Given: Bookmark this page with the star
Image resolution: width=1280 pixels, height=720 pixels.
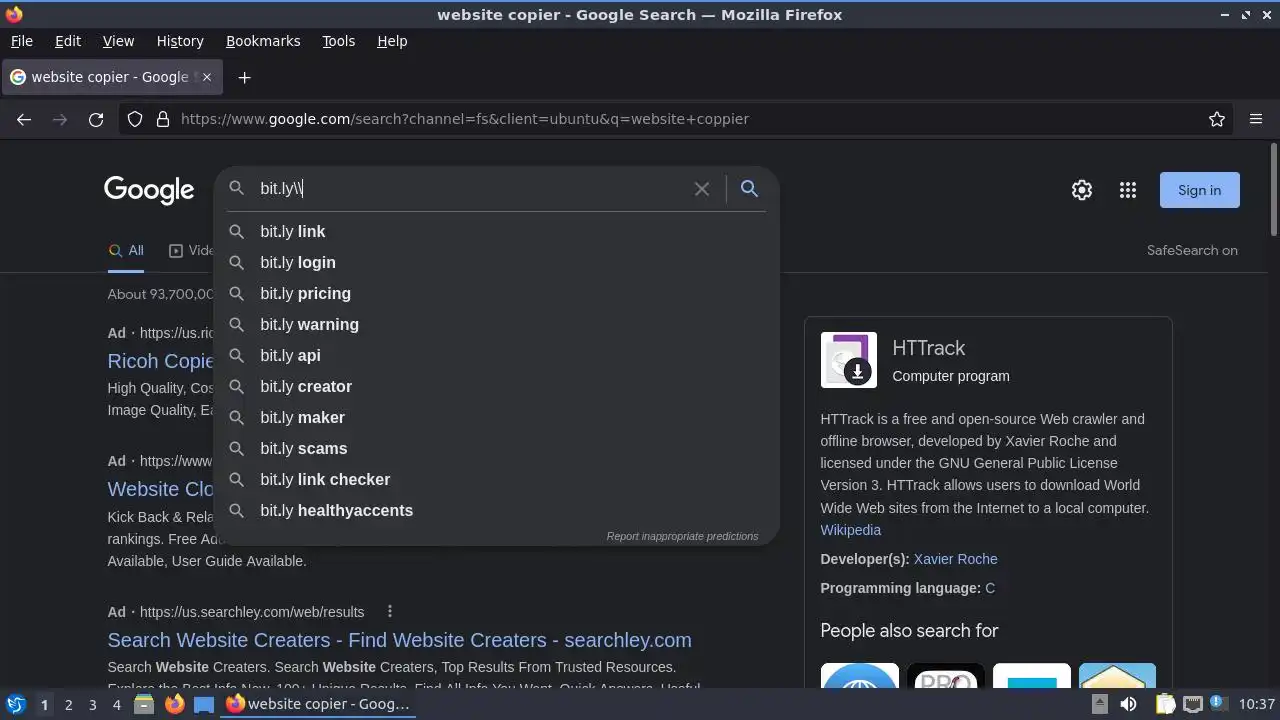Looking at the screenshot, I should 1217,119.
